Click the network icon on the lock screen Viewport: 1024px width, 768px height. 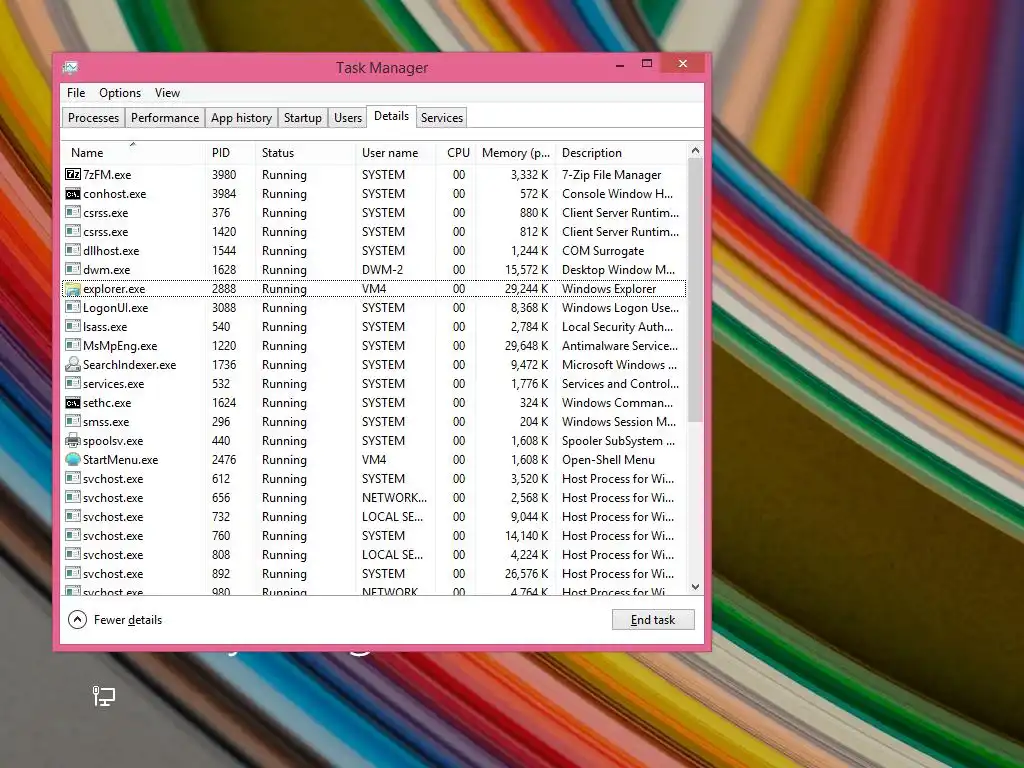(x=103, y=696)
